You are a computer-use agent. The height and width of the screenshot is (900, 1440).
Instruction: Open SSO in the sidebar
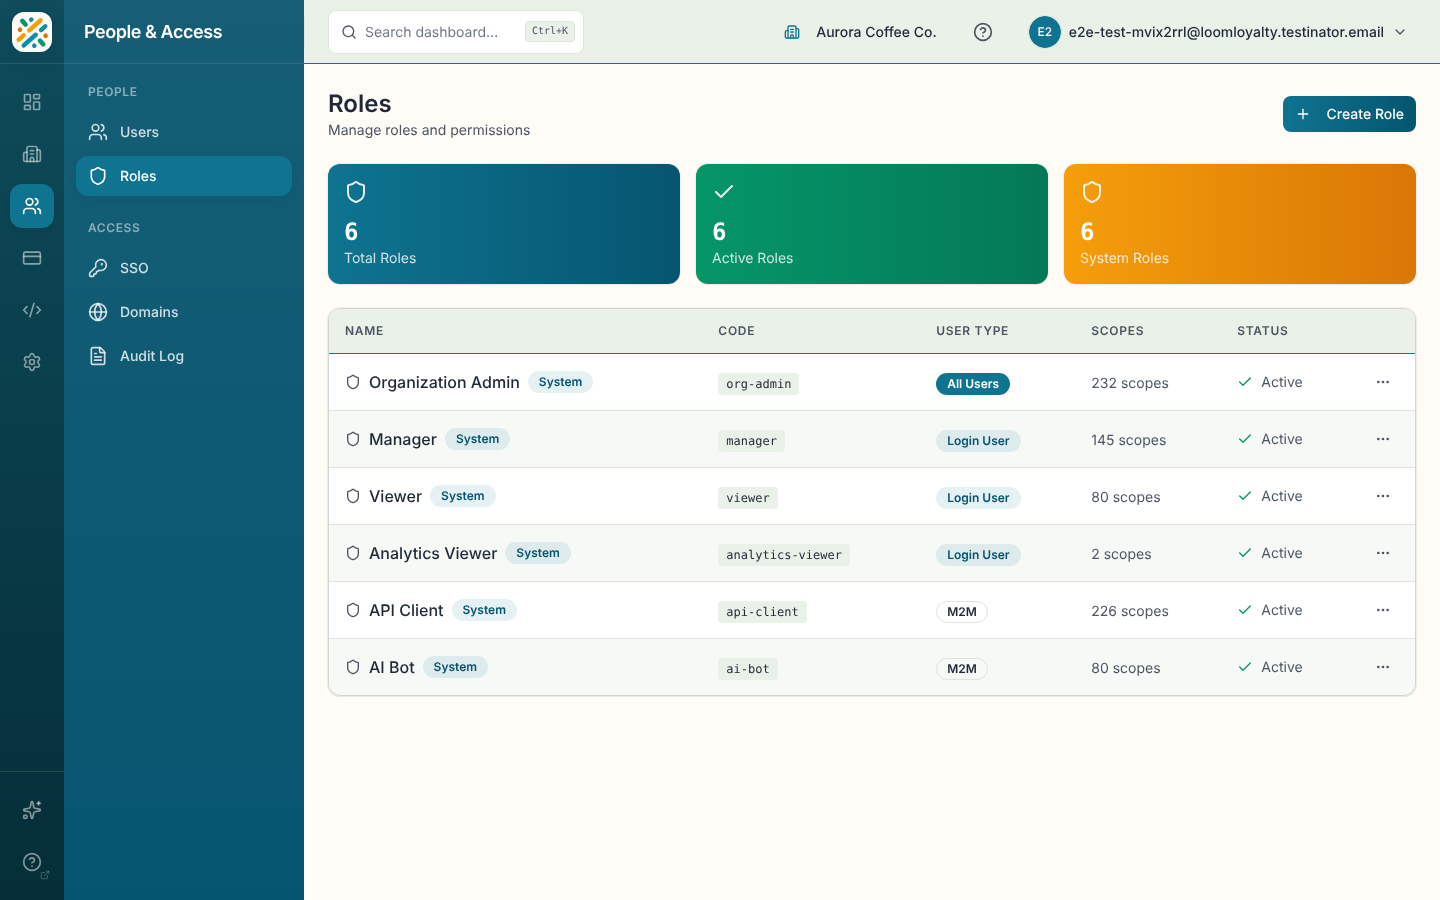coord(184,268)
